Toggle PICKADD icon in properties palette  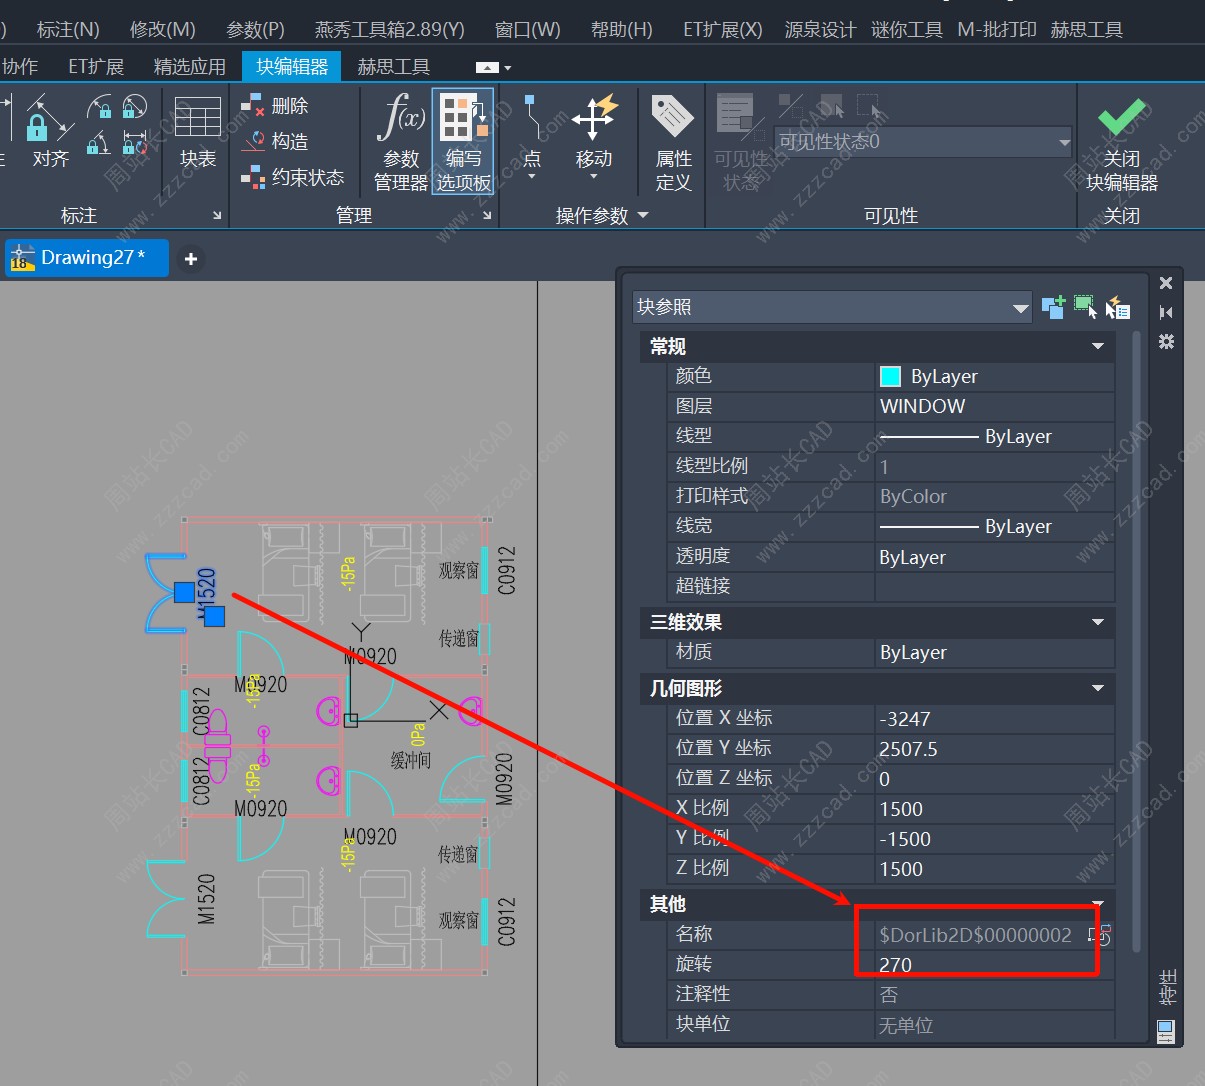pos(1053,307)
